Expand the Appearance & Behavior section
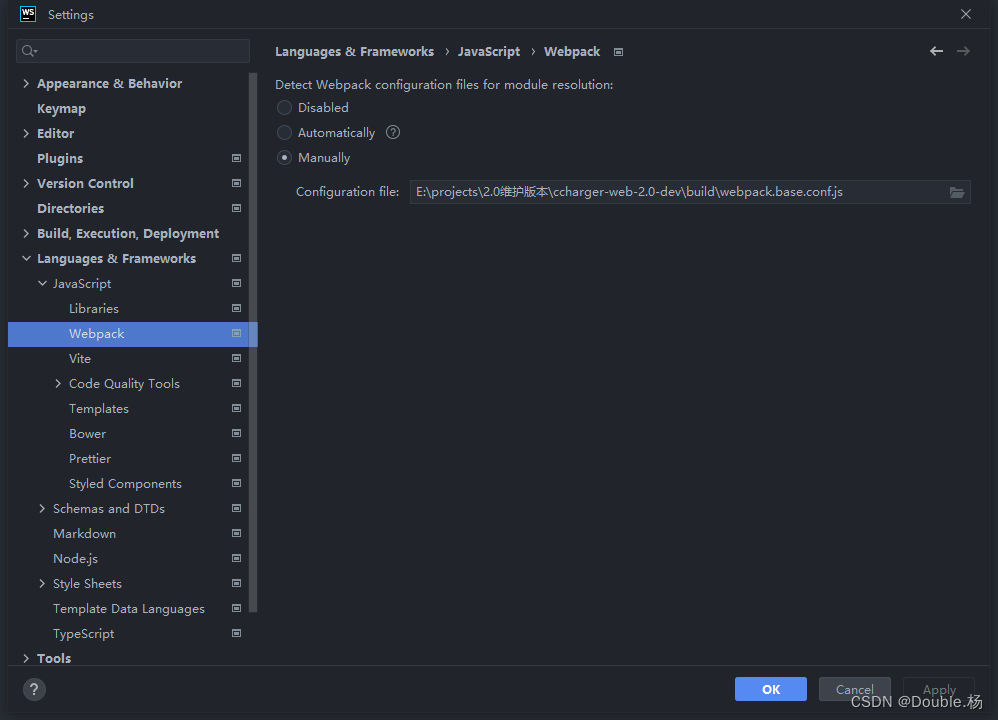The width and height of the screenshot is (998, 720). (26, 83)
